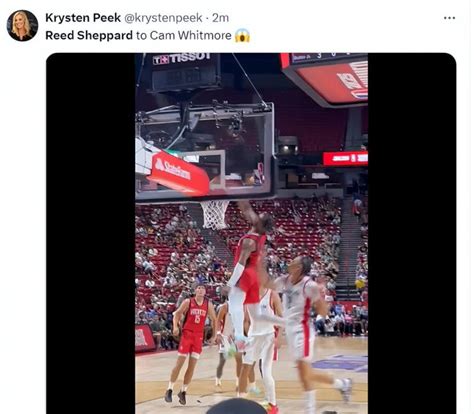
Task: Click the Rockets player wearing number 15
Action: coord(192,342)
